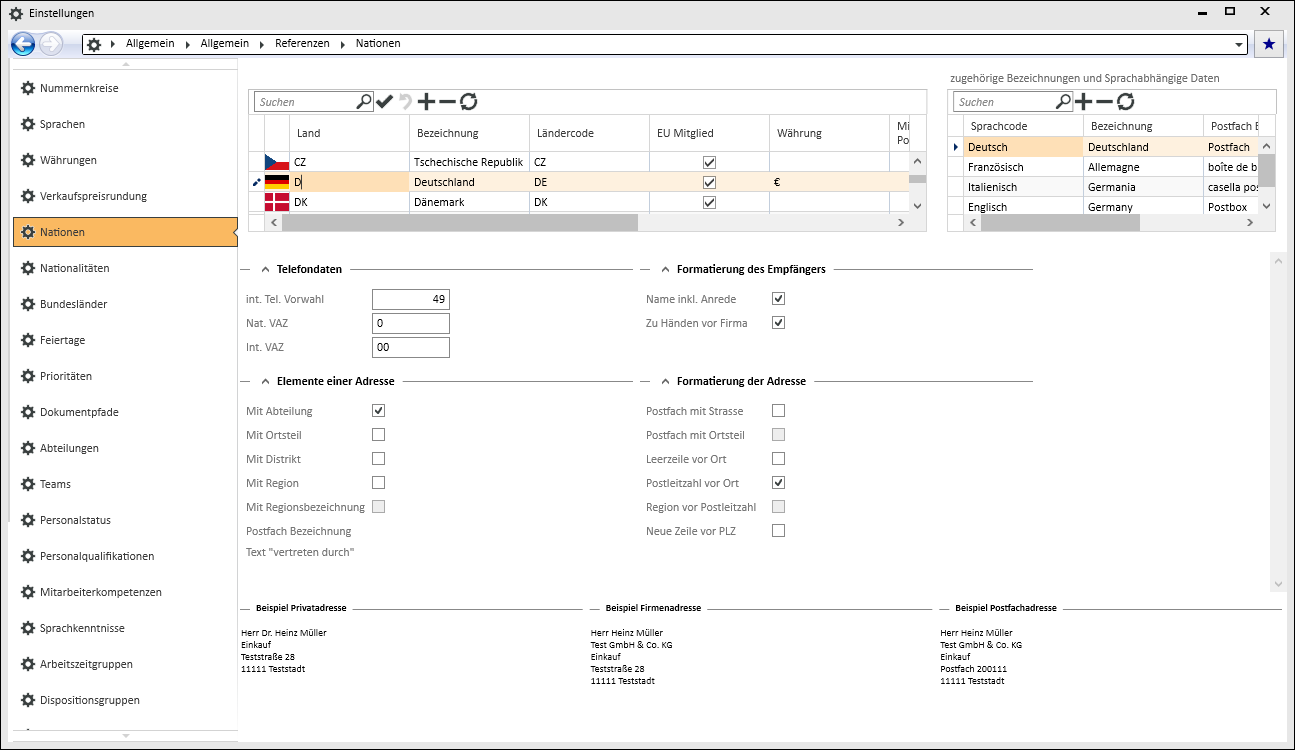The image size is (1295, 750).
Task: Switch to Nationalitäten
Action: pyautogui.click(x=125, y=268)
